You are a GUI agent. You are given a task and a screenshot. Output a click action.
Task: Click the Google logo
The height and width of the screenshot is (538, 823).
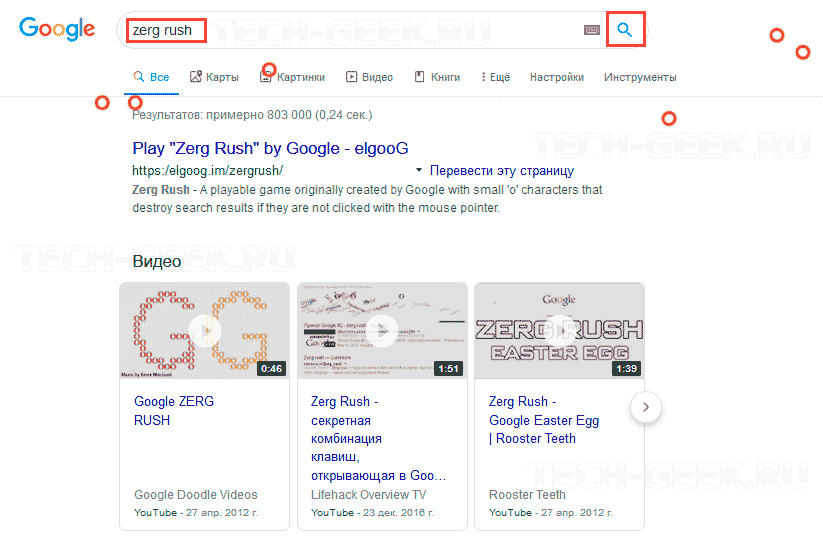[x=57, y=29]
